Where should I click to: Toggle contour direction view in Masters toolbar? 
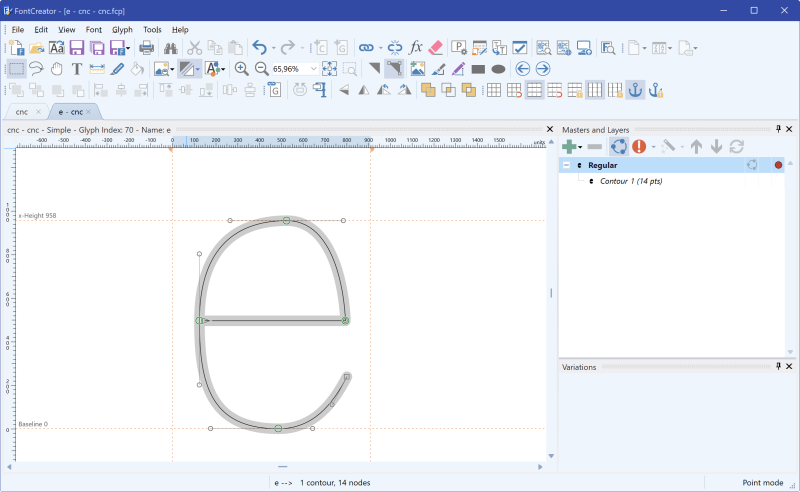pyautogui.click(x=619, y=147)
